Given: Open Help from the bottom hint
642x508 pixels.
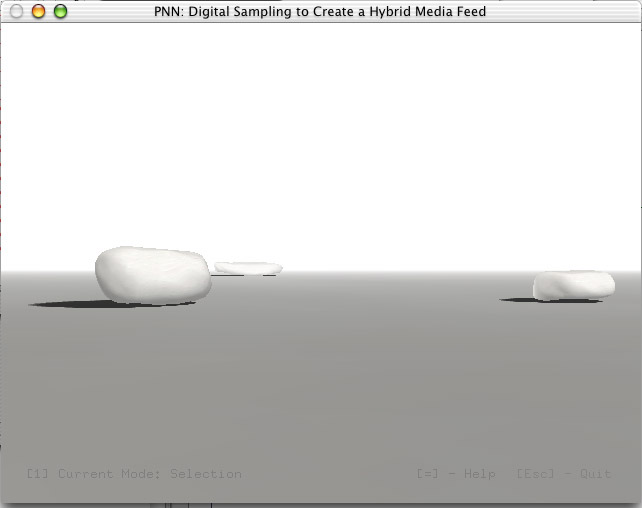Looking at the screenshot, I should pyautogui.click(x=479, y=474).
